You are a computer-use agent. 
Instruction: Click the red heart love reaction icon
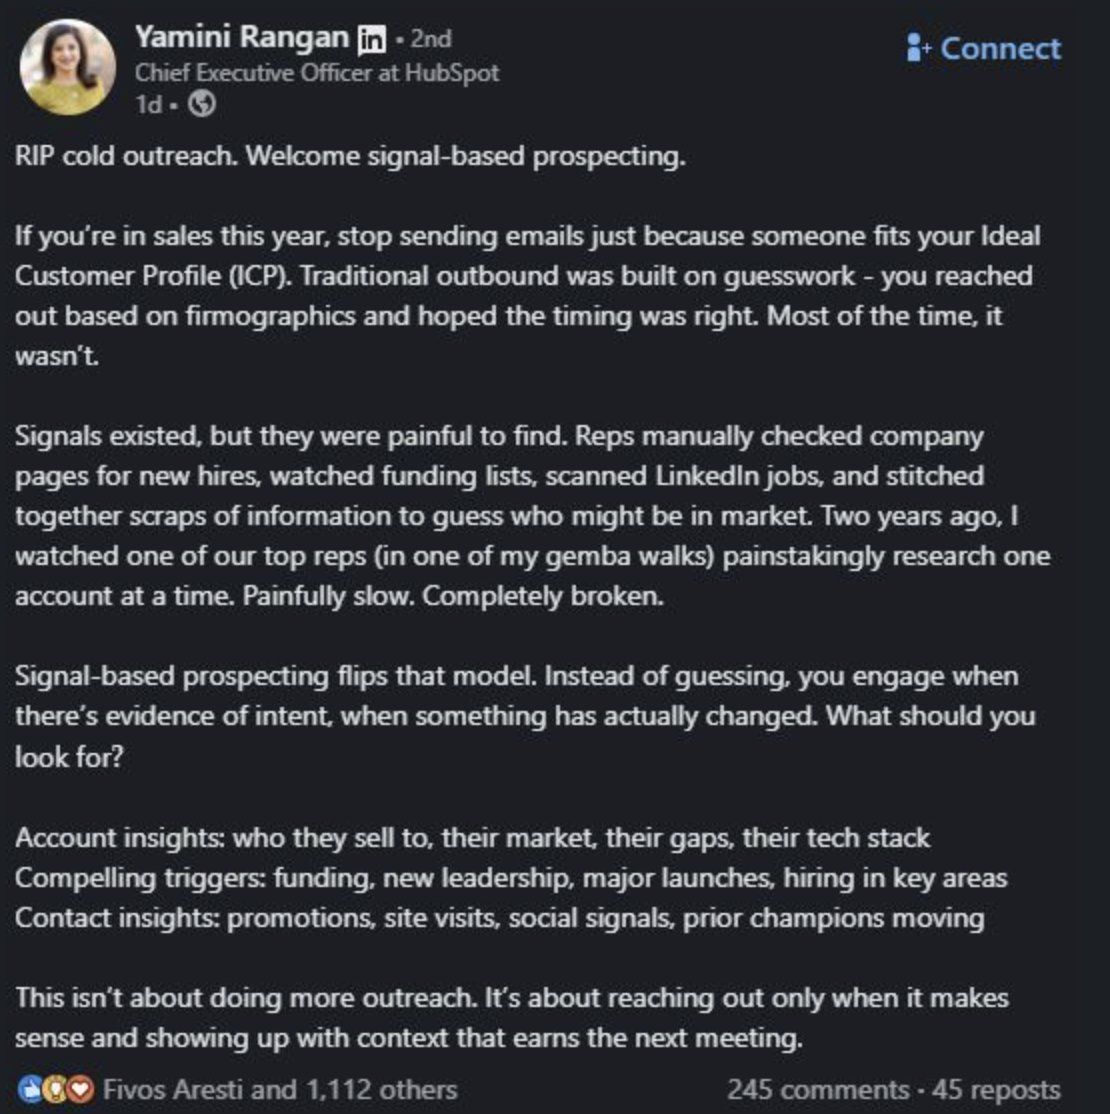(80, 1089)
